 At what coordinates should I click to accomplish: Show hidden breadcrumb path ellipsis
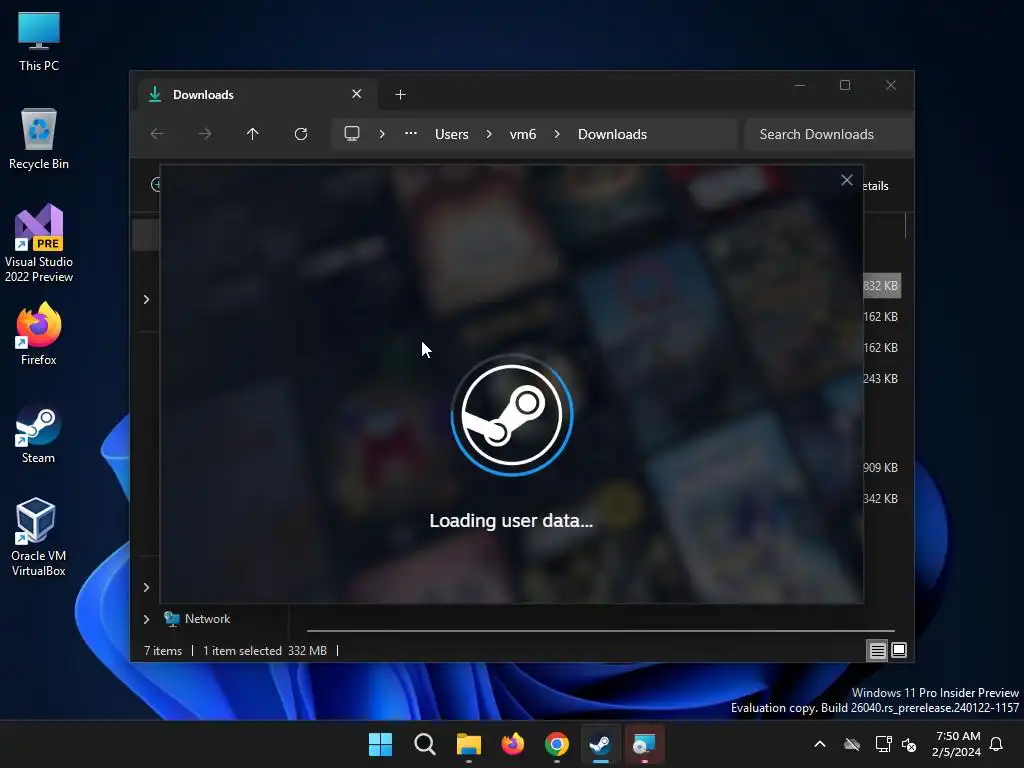tap(411, 133)
